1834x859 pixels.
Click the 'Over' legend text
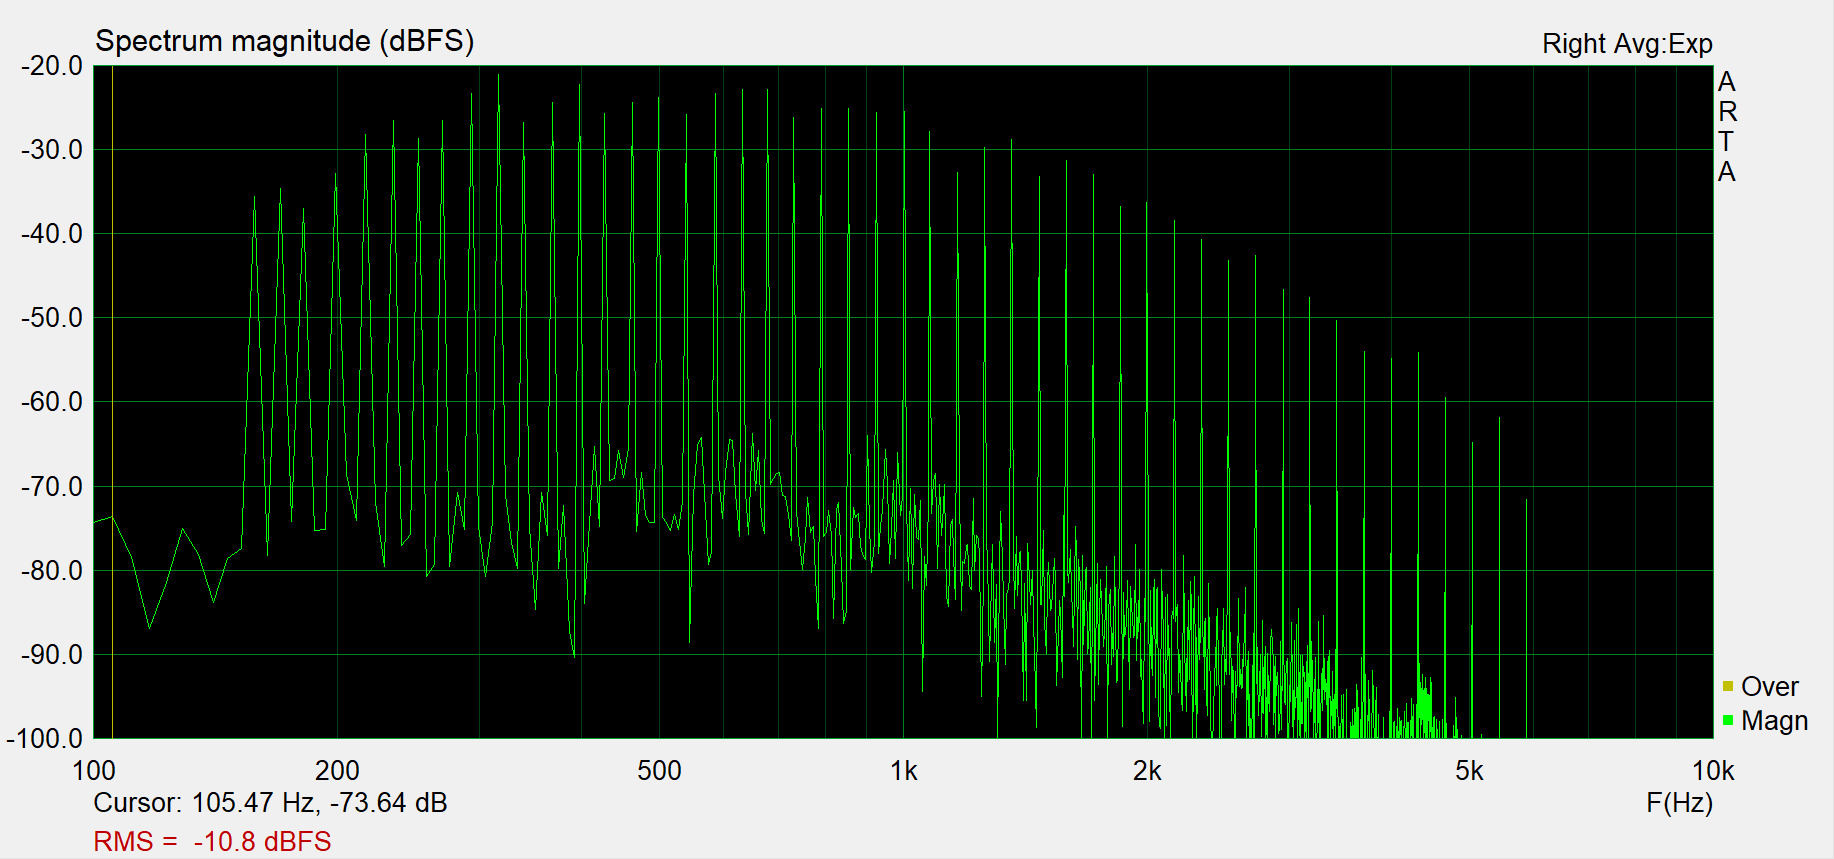tap(1769, 687)
